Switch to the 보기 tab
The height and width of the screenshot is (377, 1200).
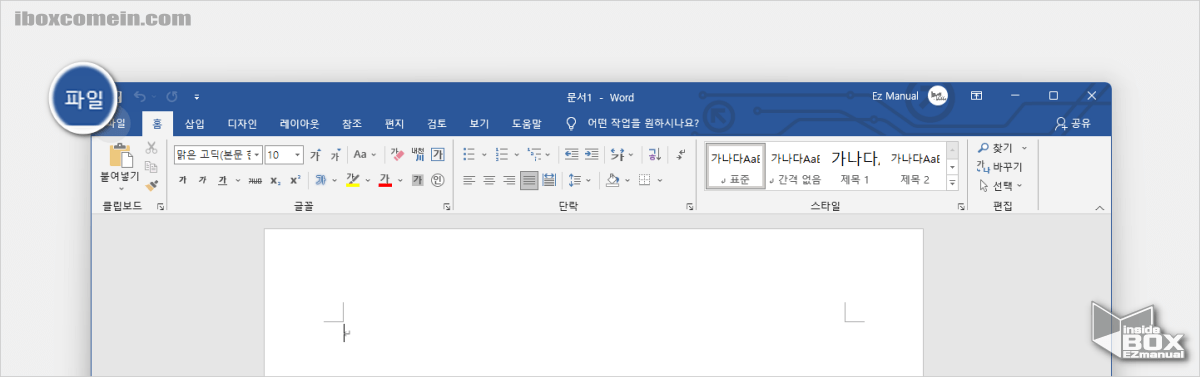pyautogui.click(x=479, y=124)
